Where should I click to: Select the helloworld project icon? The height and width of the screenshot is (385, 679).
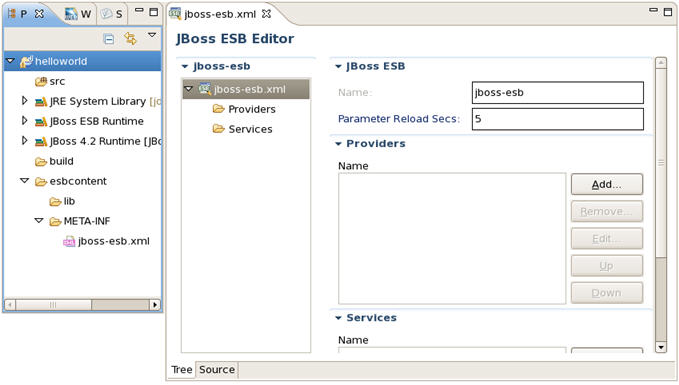(26, 61)
